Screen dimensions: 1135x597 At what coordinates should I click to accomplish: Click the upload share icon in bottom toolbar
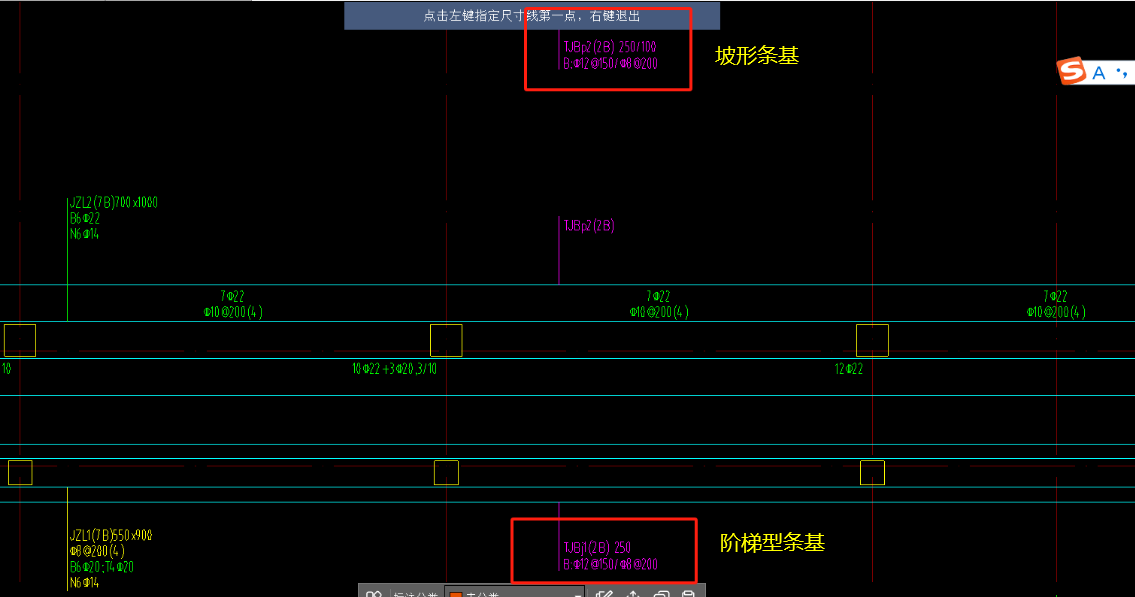(633, 593)
